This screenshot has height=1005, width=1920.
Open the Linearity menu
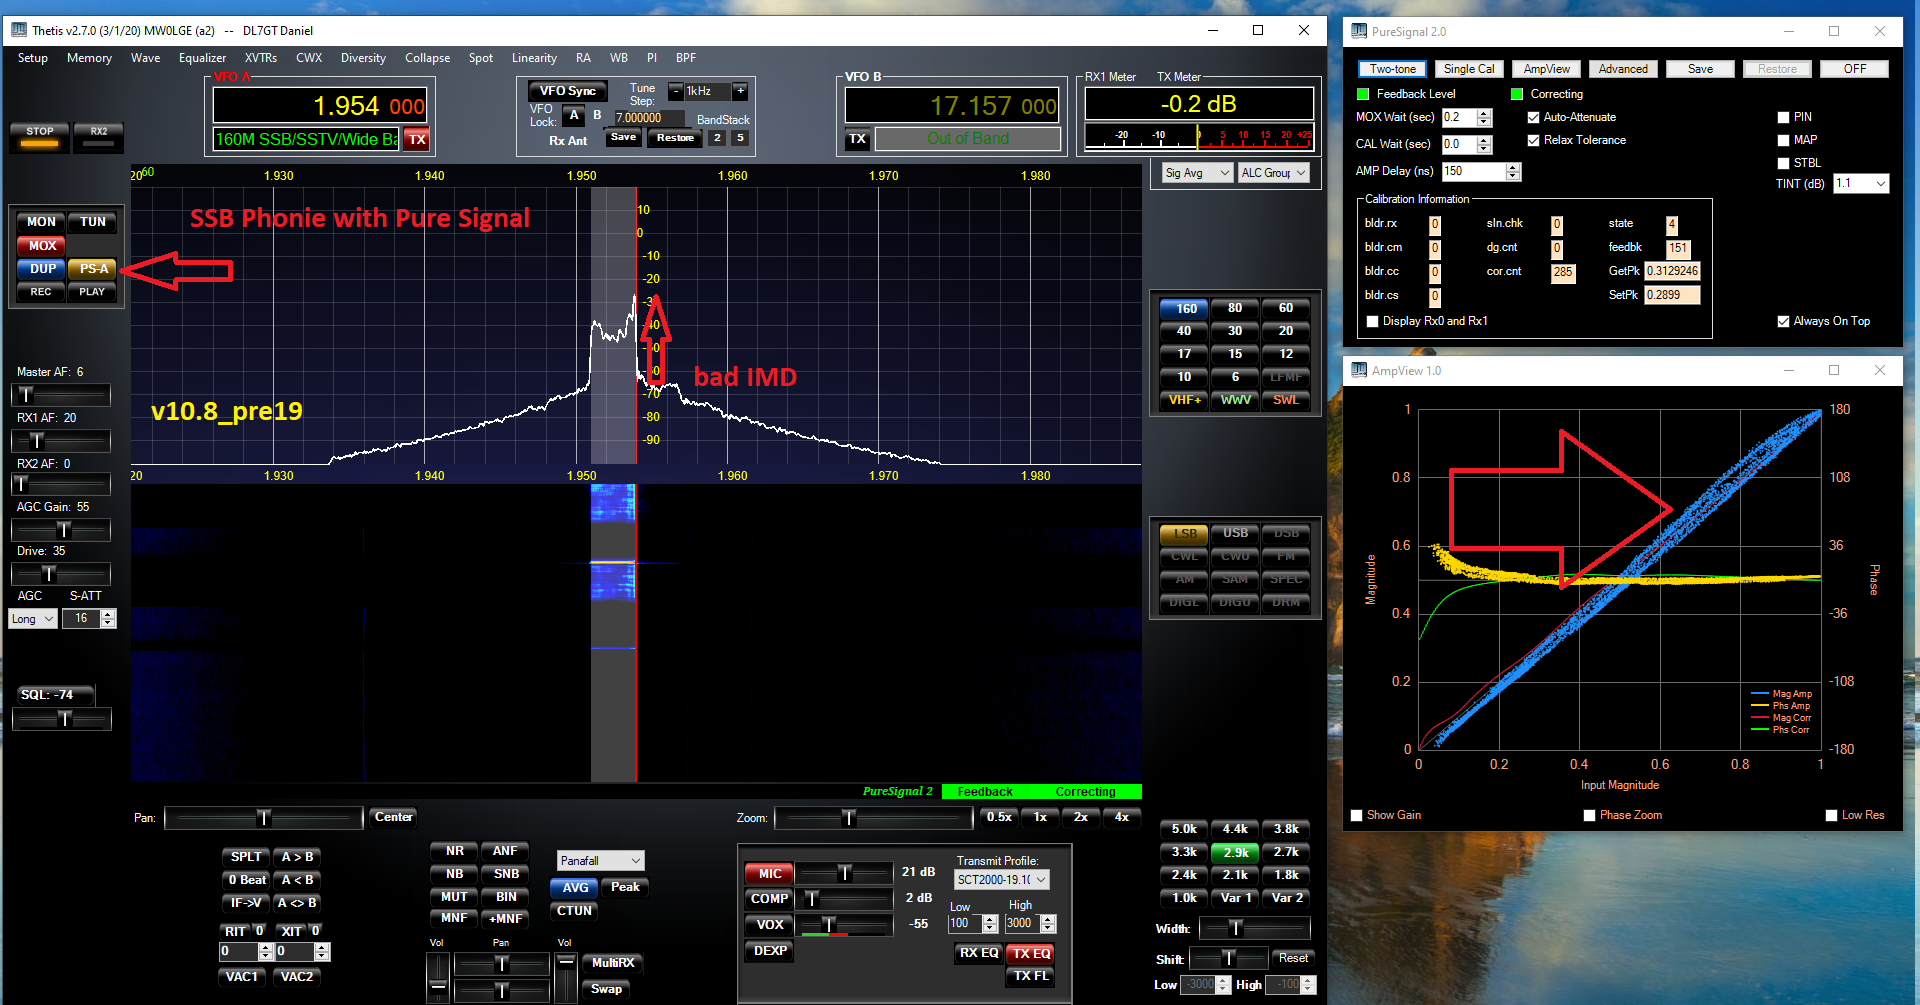click(534, 58)
